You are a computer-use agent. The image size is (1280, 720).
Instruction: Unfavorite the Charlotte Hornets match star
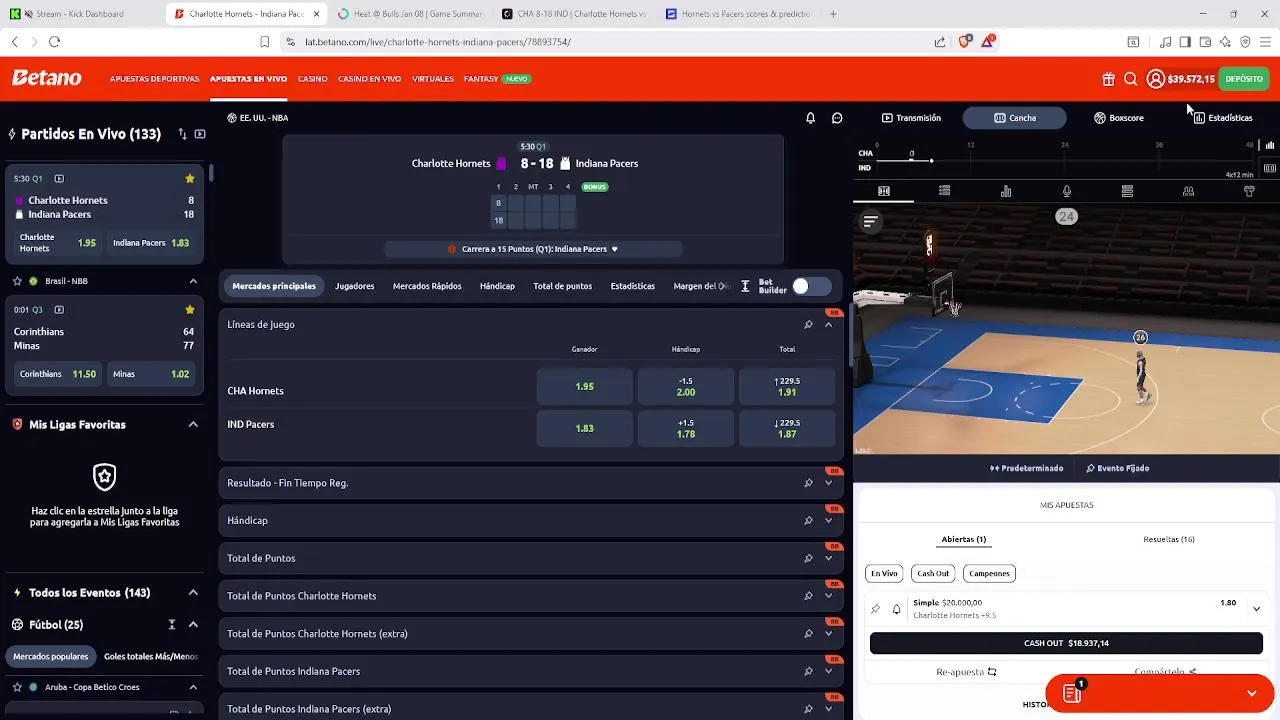[190, 179]
